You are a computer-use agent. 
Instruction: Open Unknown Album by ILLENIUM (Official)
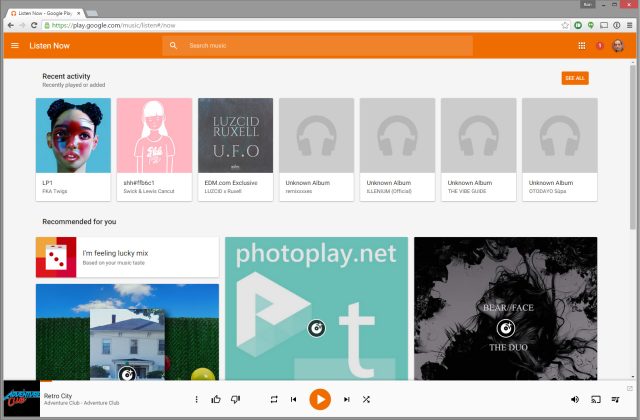click(x=397, y=149)
